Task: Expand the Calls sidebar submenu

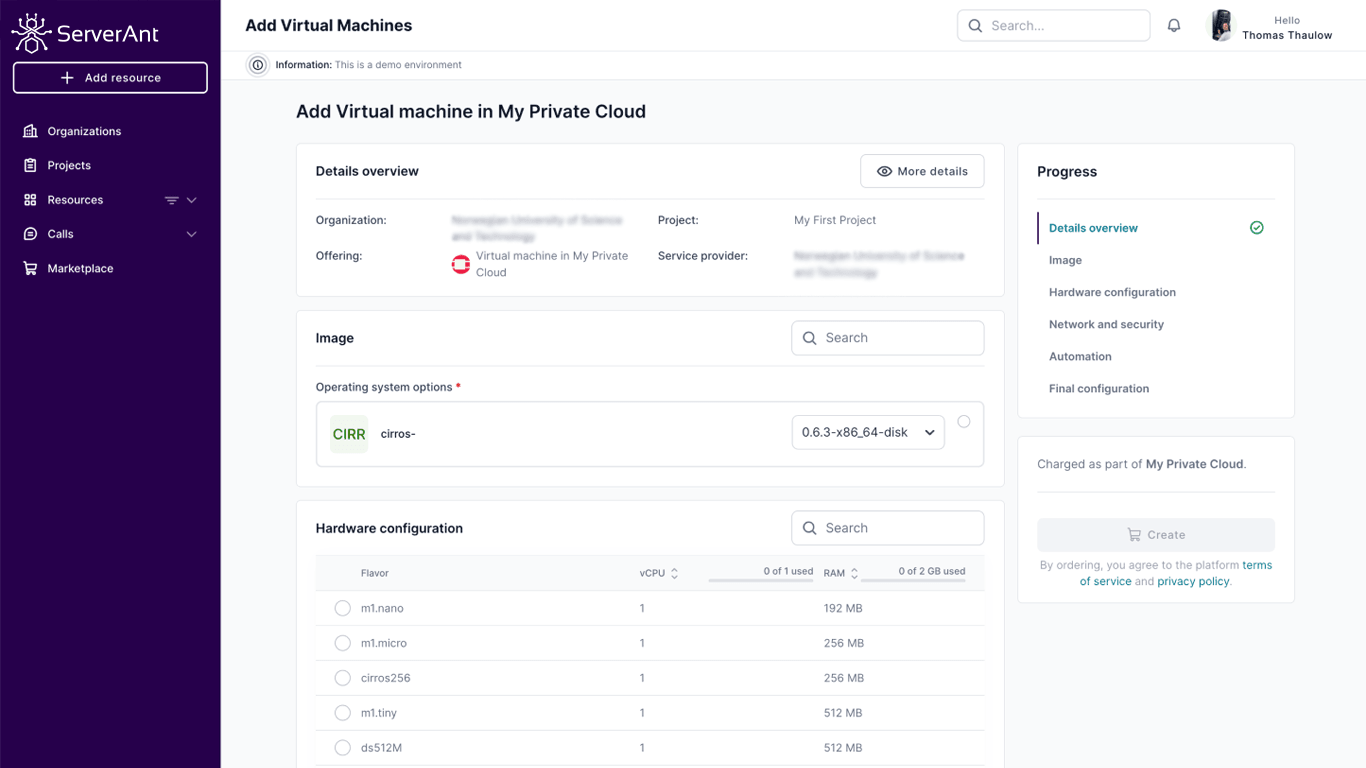Action: pos(192,234)
